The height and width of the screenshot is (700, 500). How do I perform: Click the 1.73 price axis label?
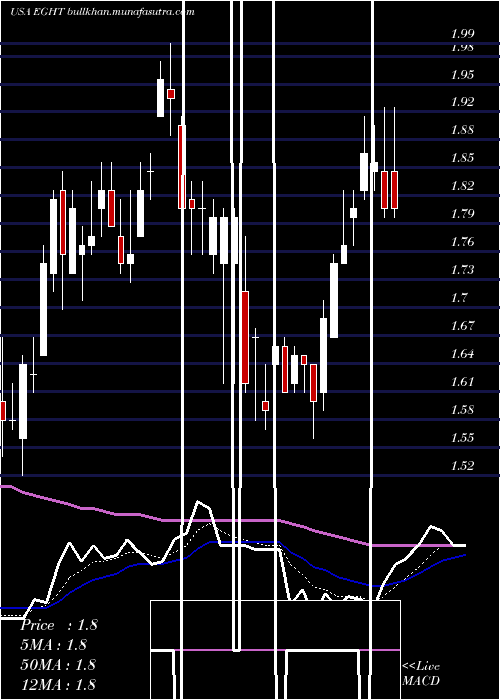(462, 270)
